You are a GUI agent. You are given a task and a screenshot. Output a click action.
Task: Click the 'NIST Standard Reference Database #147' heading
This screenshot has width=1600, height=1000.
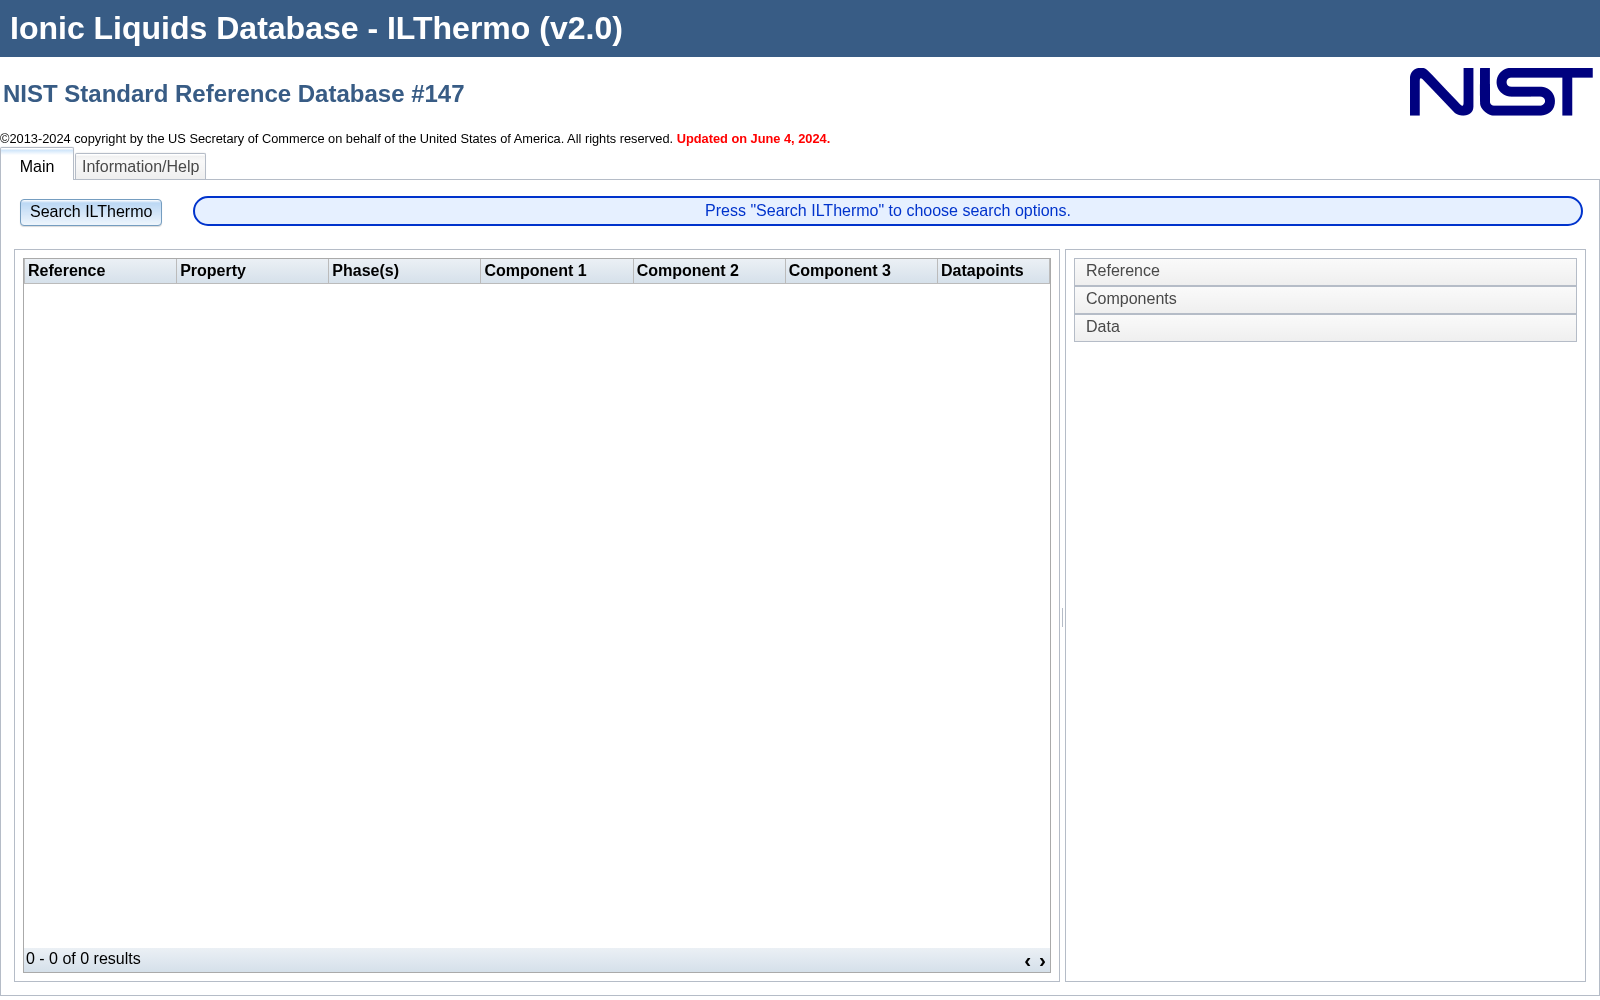pos(234,94)
